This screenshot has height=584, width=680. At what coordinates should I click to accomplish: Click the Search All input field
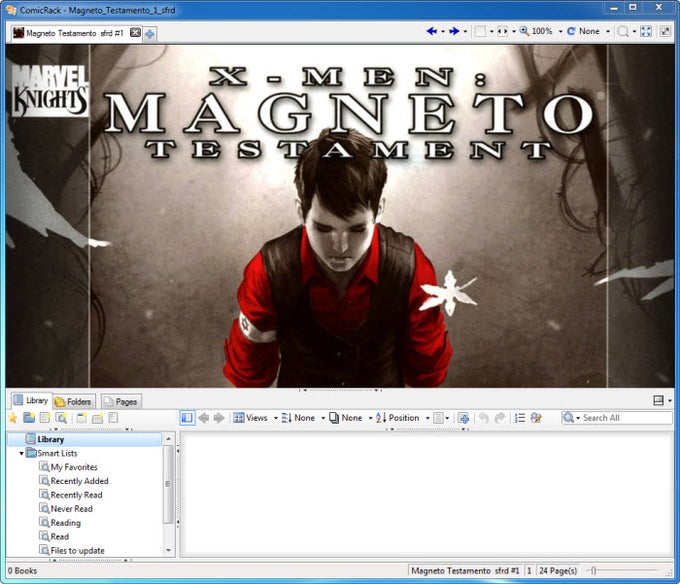[626, 418]
